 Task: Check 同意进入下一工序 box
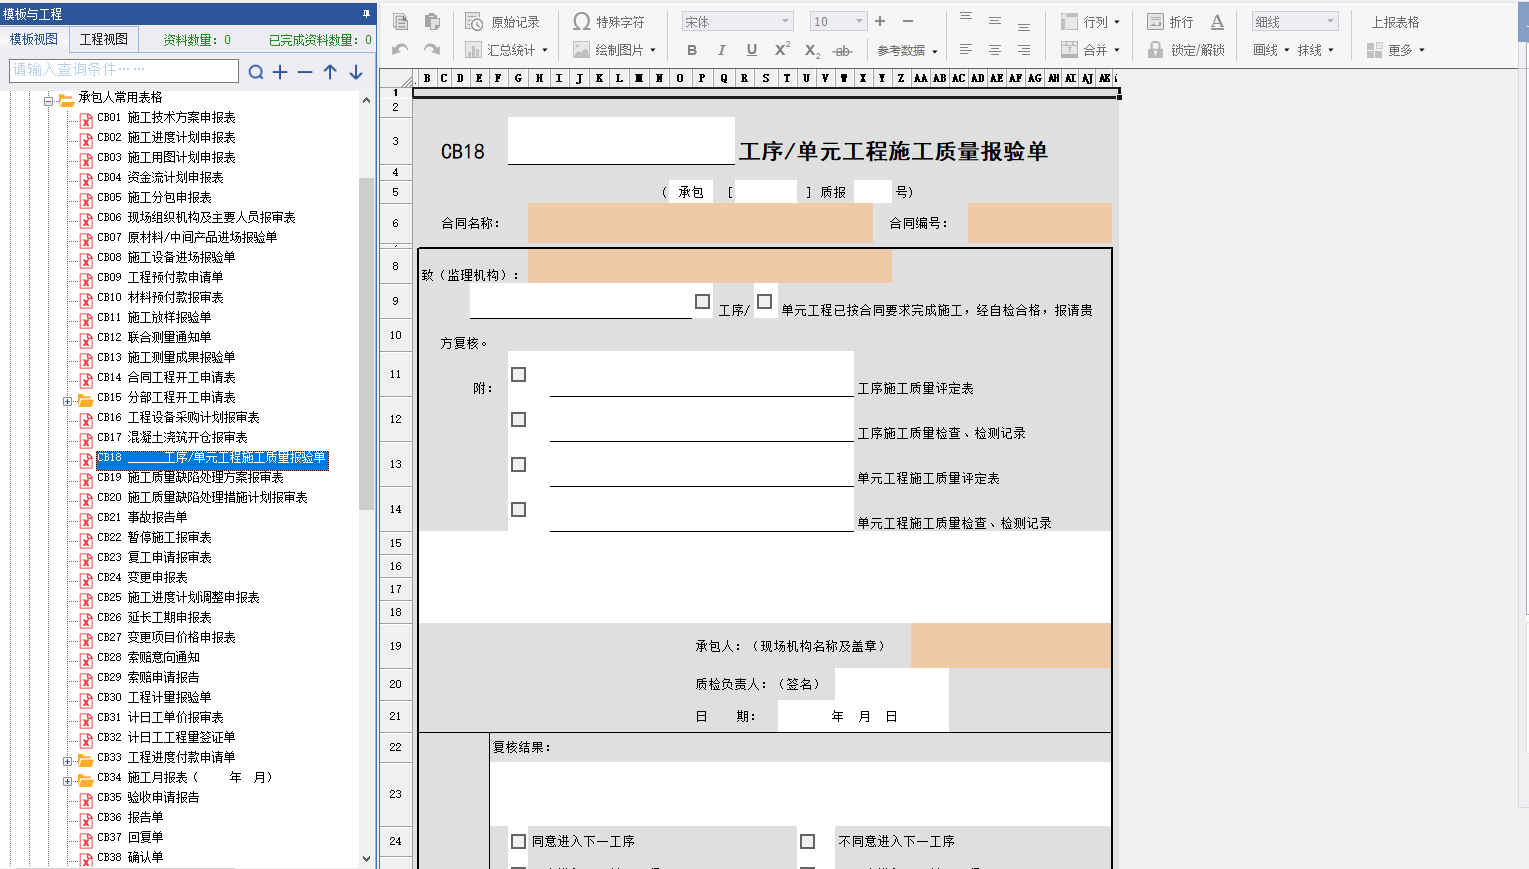click(518, 842)
